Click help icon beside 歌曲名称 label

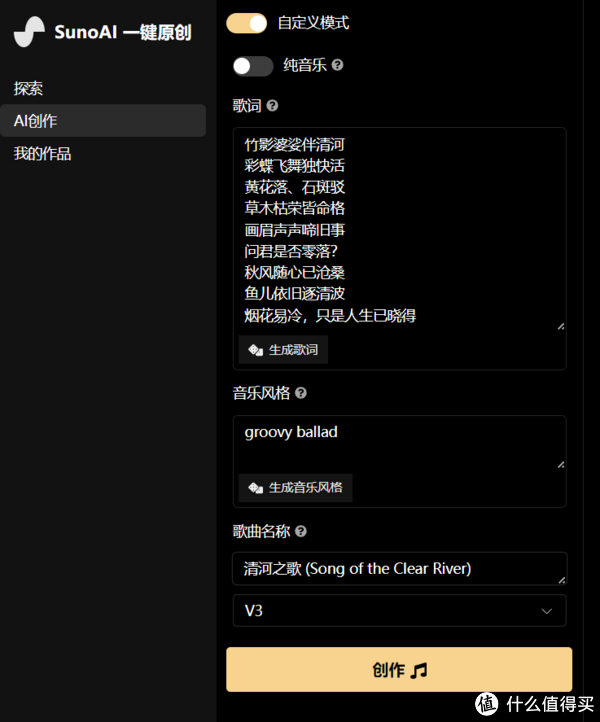(x=301, y=532)
